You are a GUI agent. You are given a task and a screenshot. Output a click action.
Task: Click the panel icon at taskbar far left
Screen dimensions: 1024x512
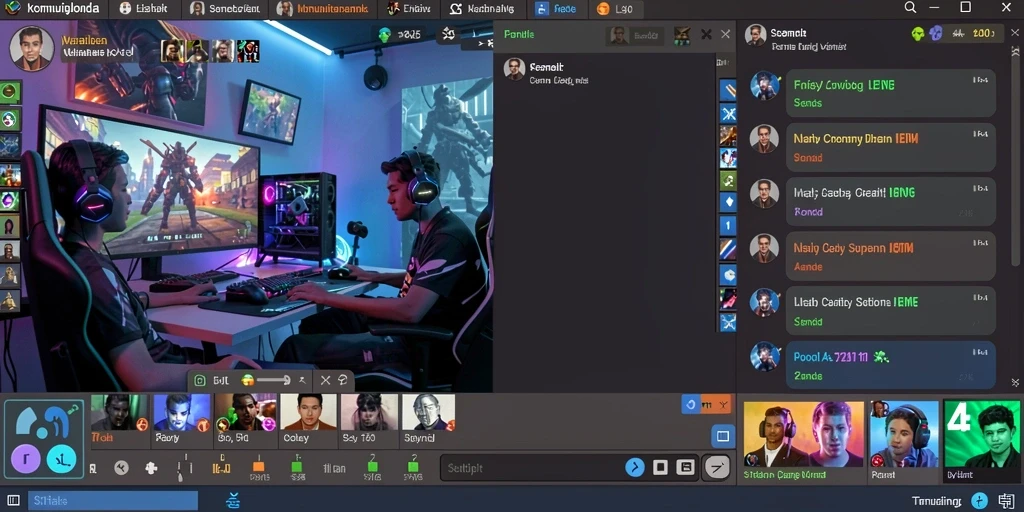click(13, 501)
